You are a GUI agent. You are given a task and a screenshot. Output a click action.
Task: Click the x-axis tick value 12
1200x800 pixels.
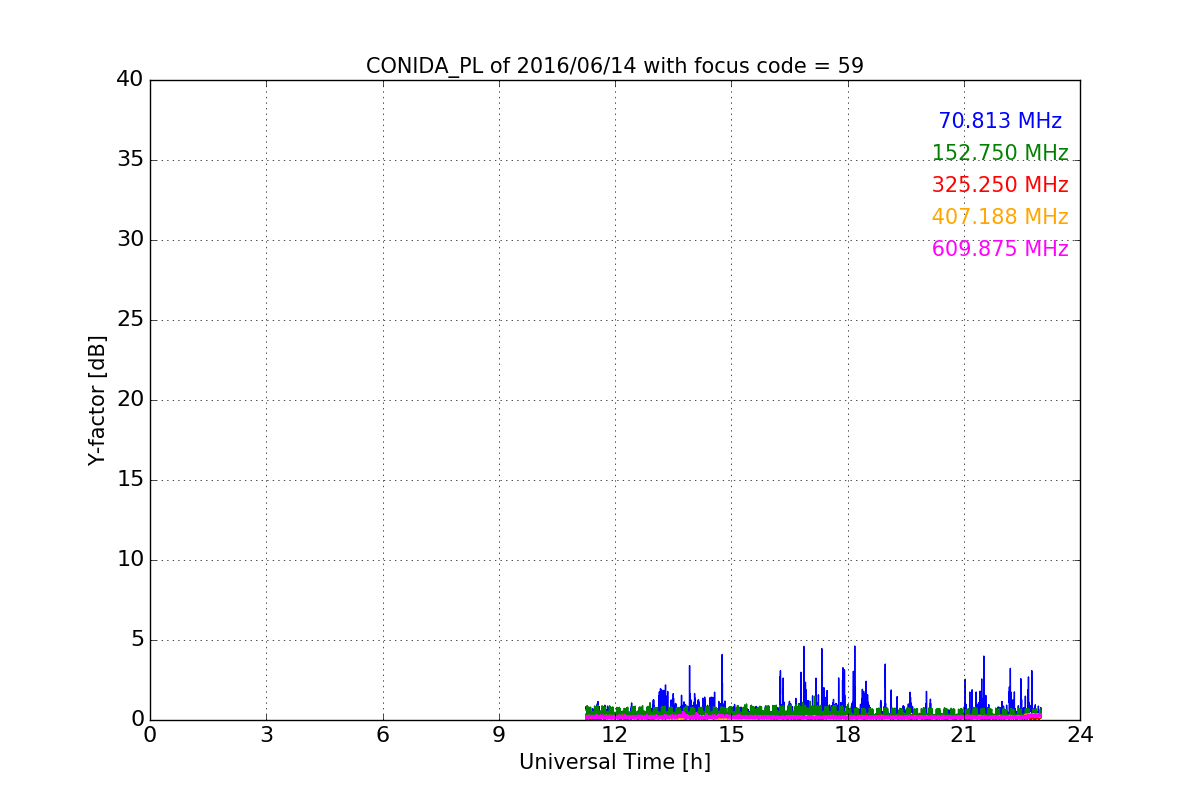[x=615, y=734]
